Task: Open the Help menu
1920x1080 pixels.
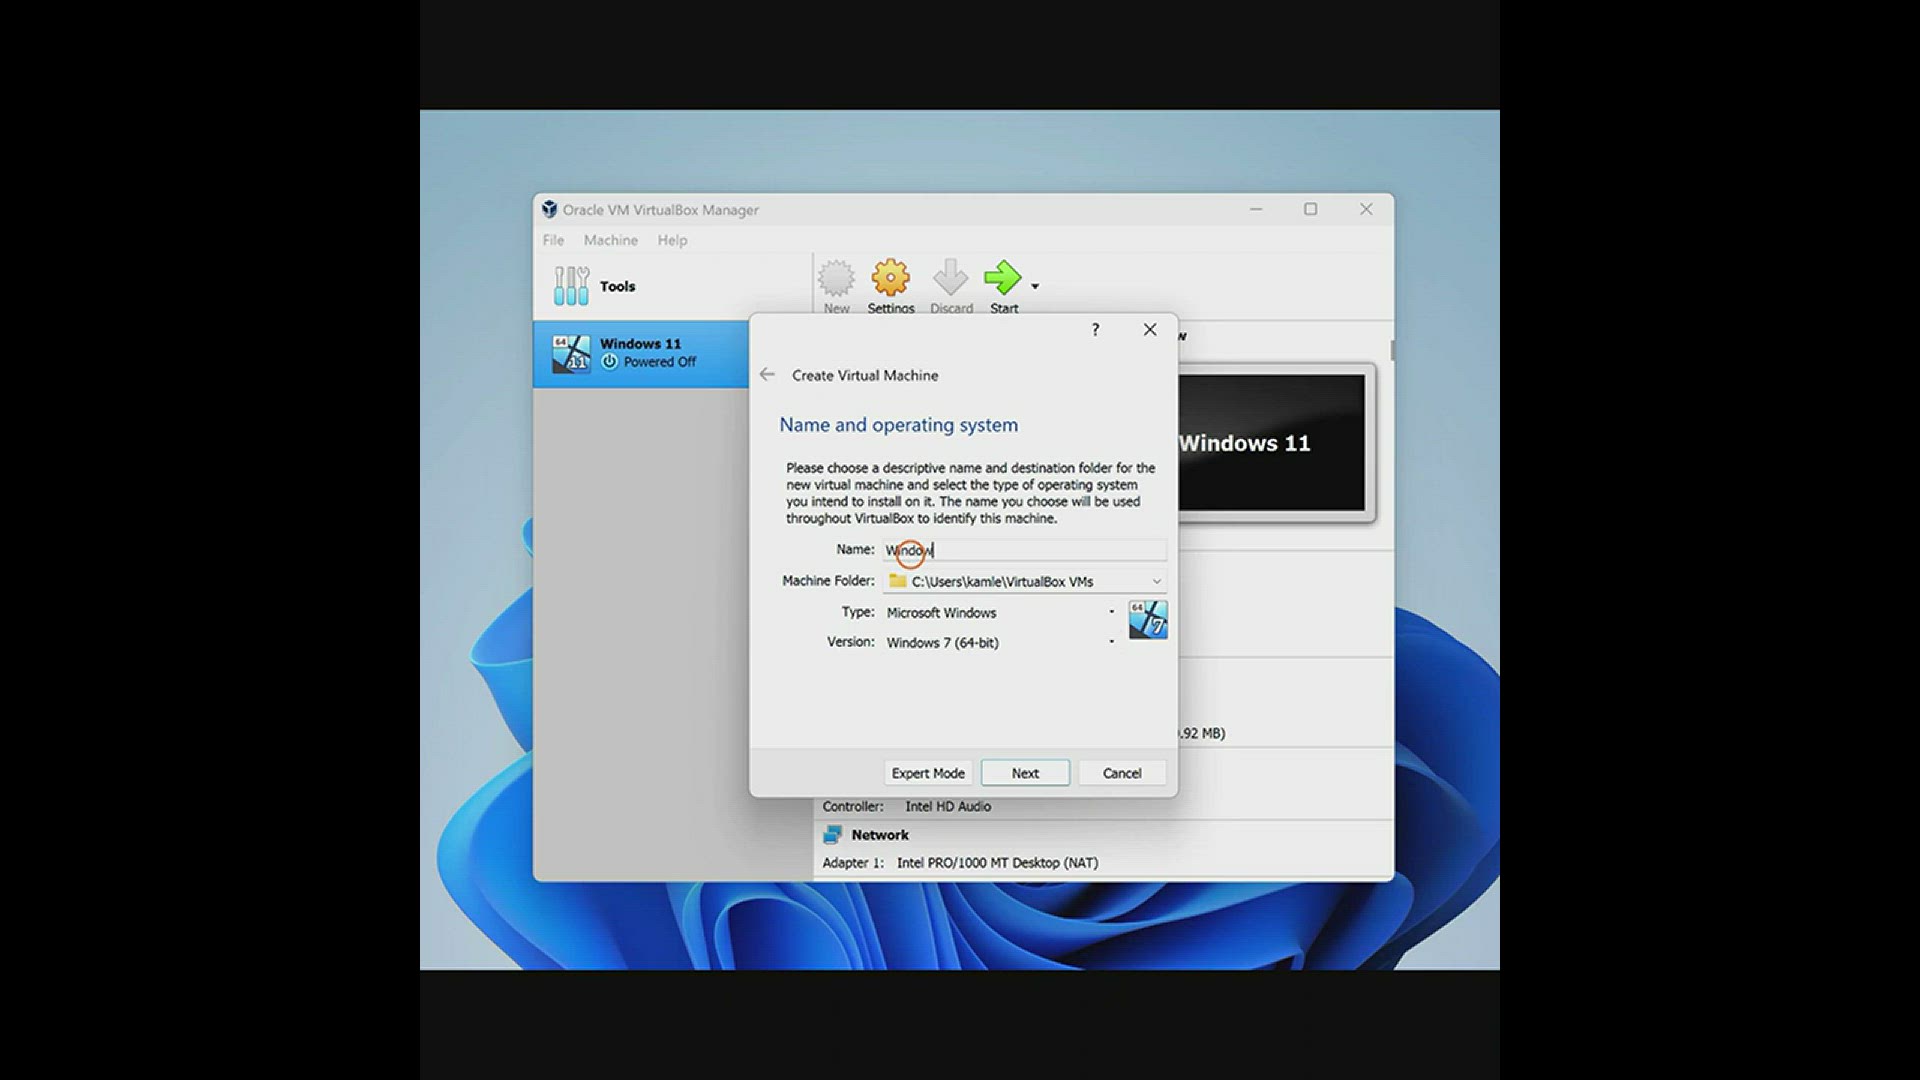Action: (672, 240)
